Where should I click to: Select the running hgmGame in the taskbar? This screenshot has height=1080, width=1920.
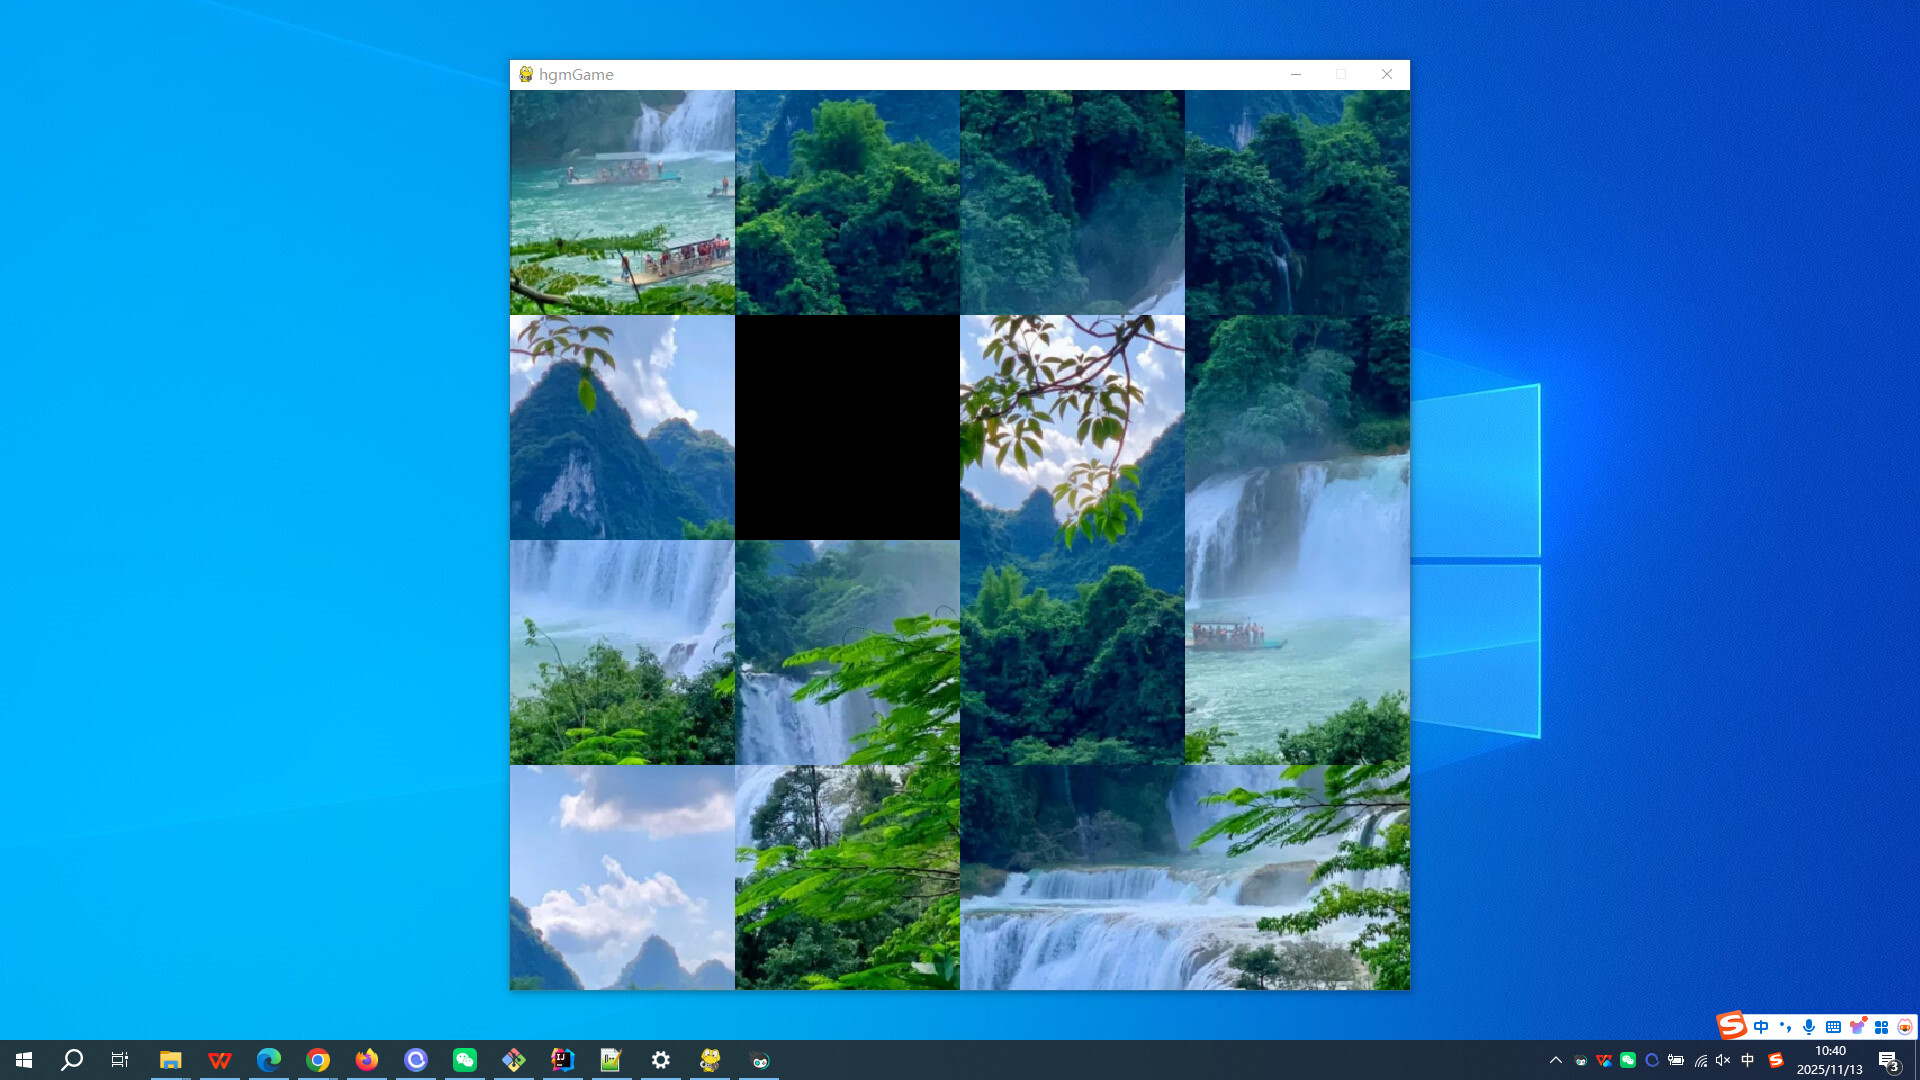point(709,1059)
